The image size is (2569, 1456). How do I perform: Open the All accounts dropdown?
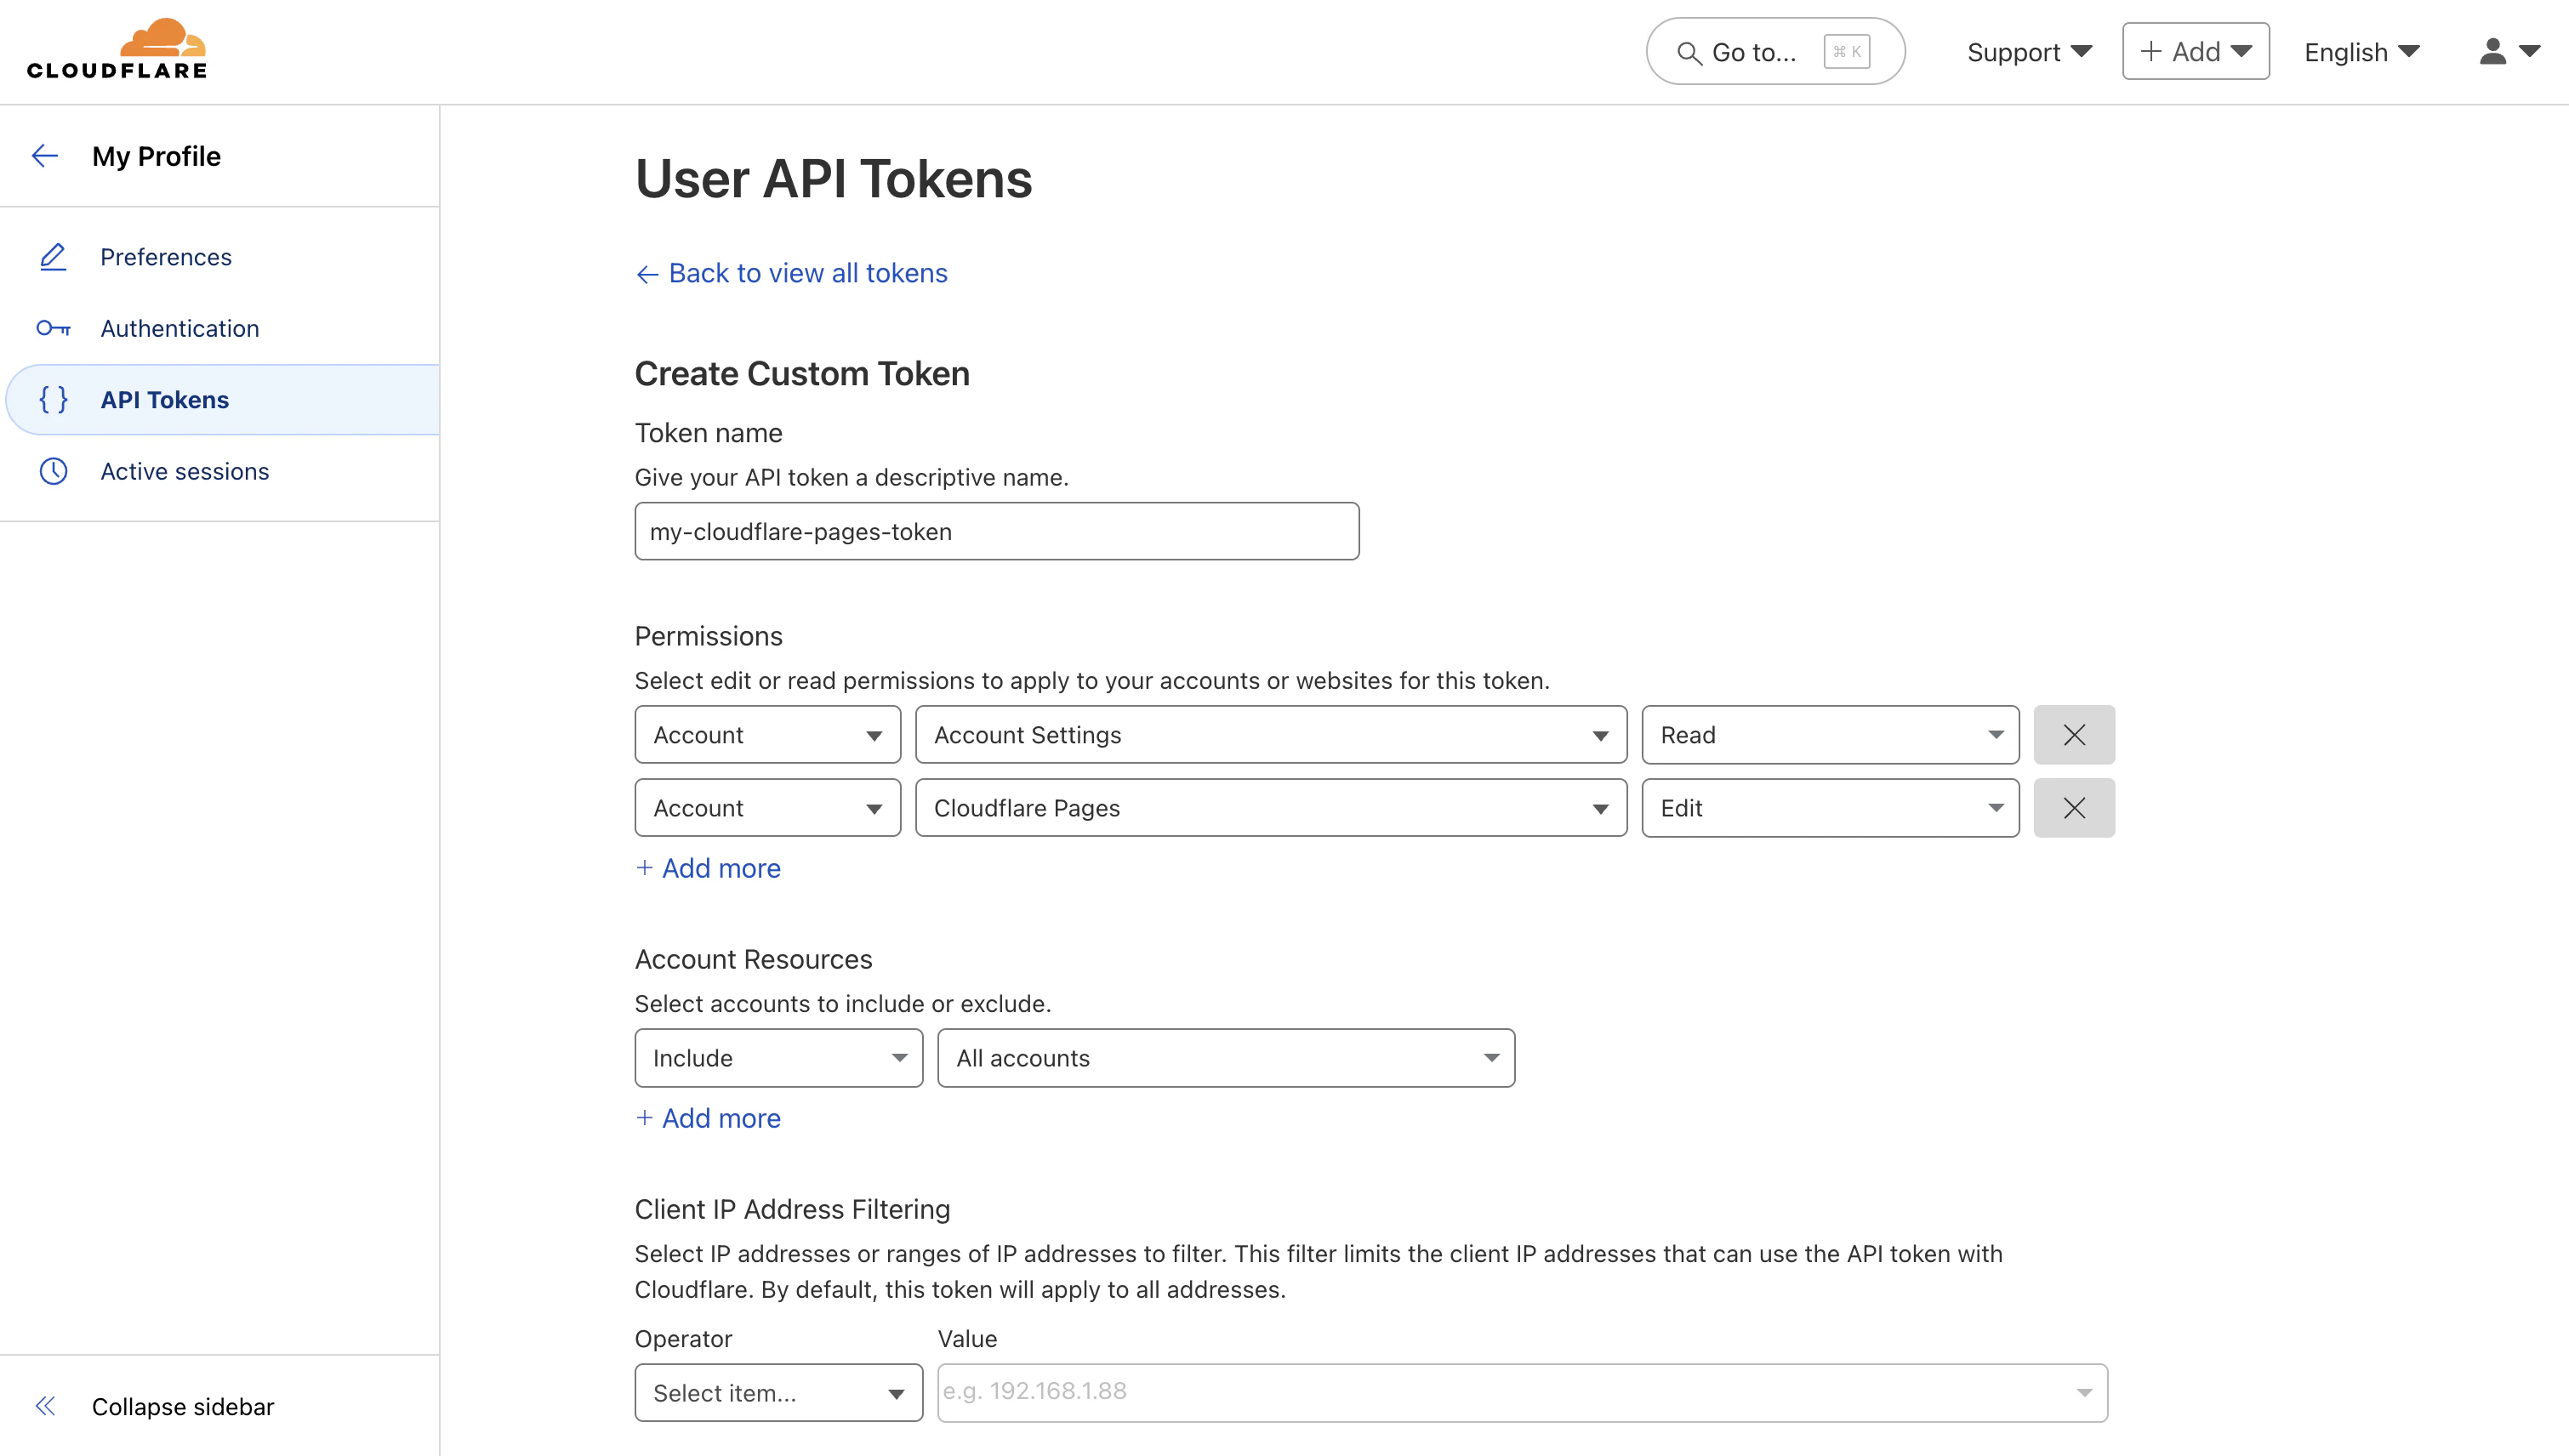pyautogui.click(x=1226, y=1058)
